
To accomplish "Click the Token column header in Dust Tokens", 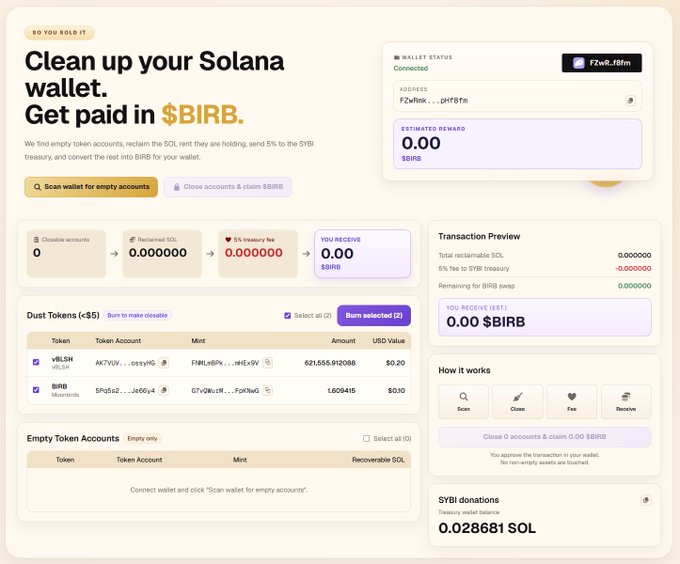I will [61, 341].
